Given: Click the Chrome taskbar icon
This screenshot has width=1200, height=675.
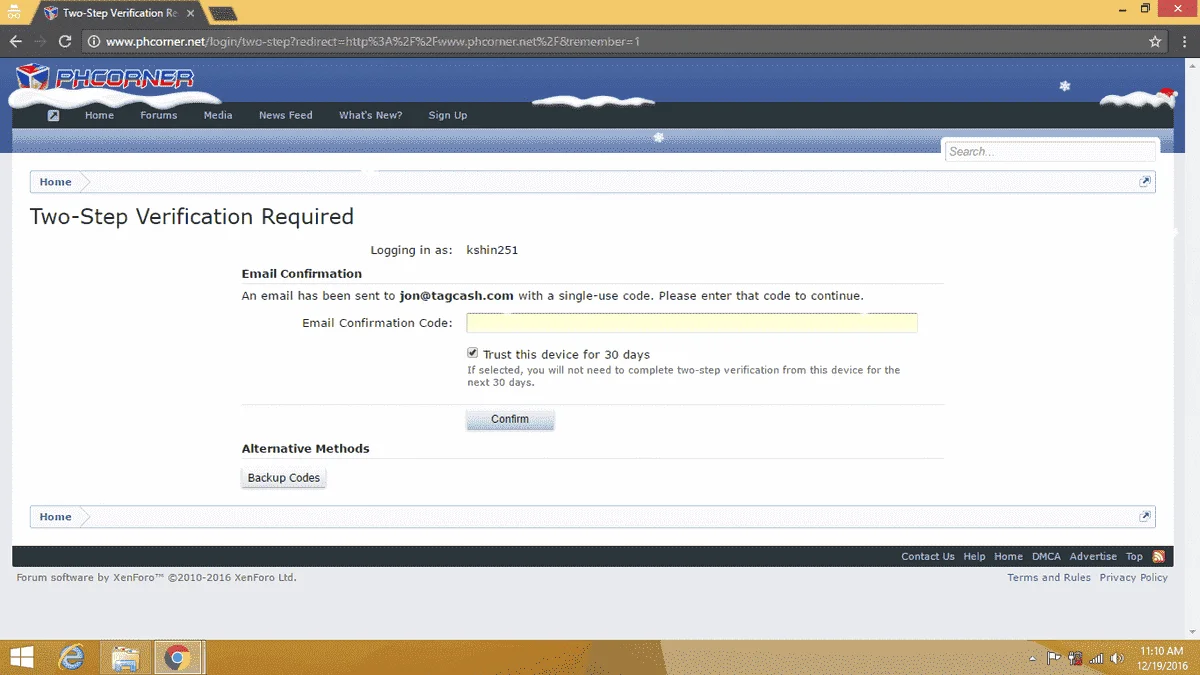Looking at the screenshot, I should (x=178, y=657).
